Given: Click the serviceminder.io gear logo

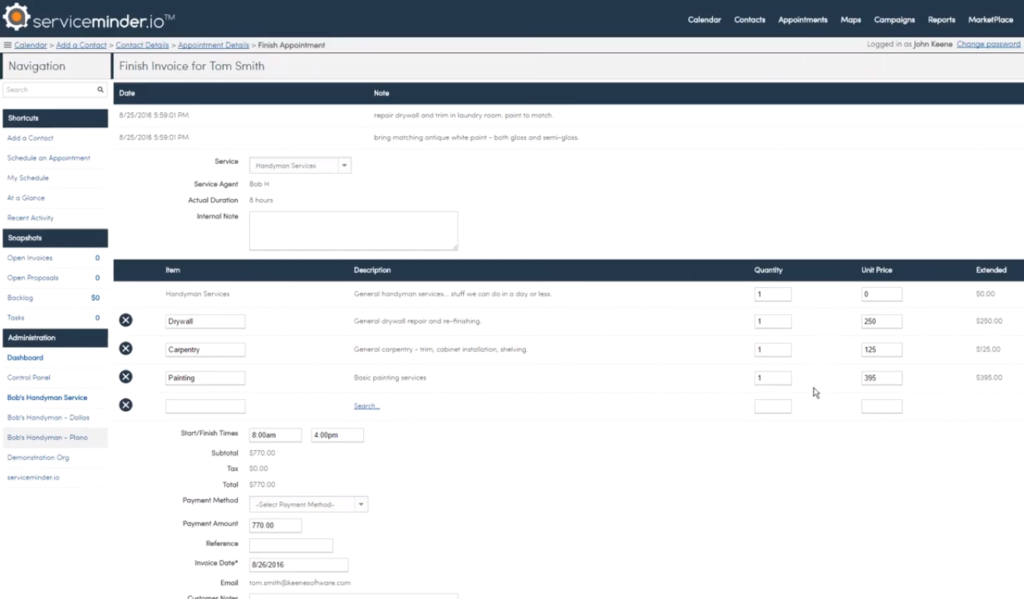Looking at the screenshot, I should coord(16,17).
